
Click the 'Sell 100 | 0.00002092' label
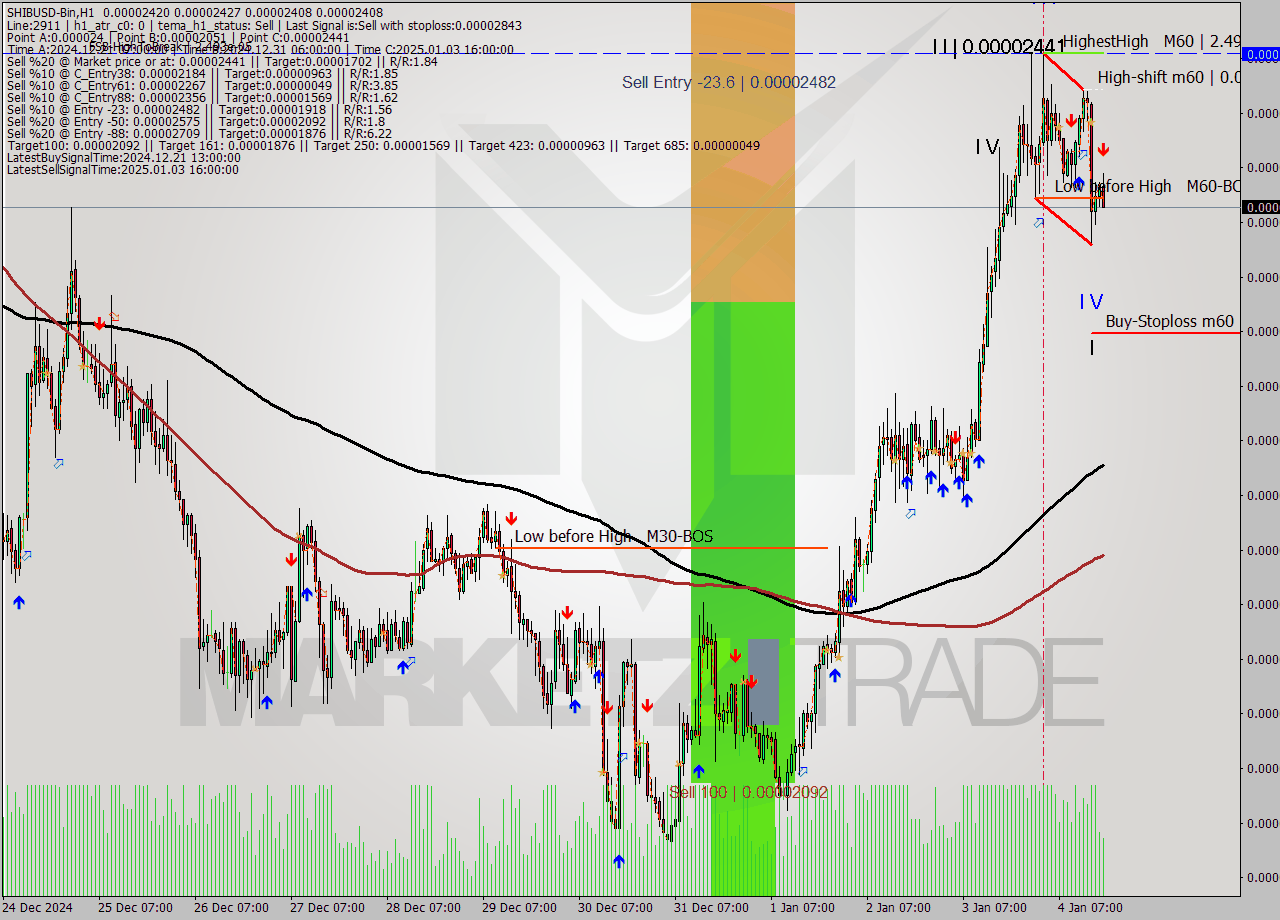click(748, 792)
